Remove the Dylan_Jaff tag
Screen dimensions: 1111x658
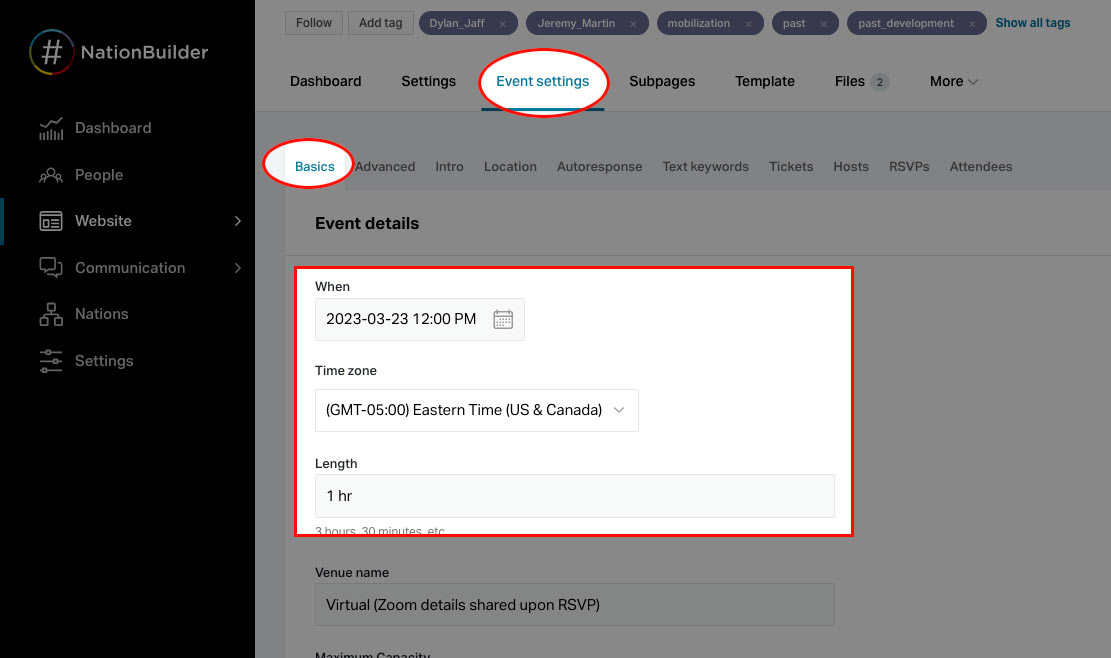click(504, 23)
